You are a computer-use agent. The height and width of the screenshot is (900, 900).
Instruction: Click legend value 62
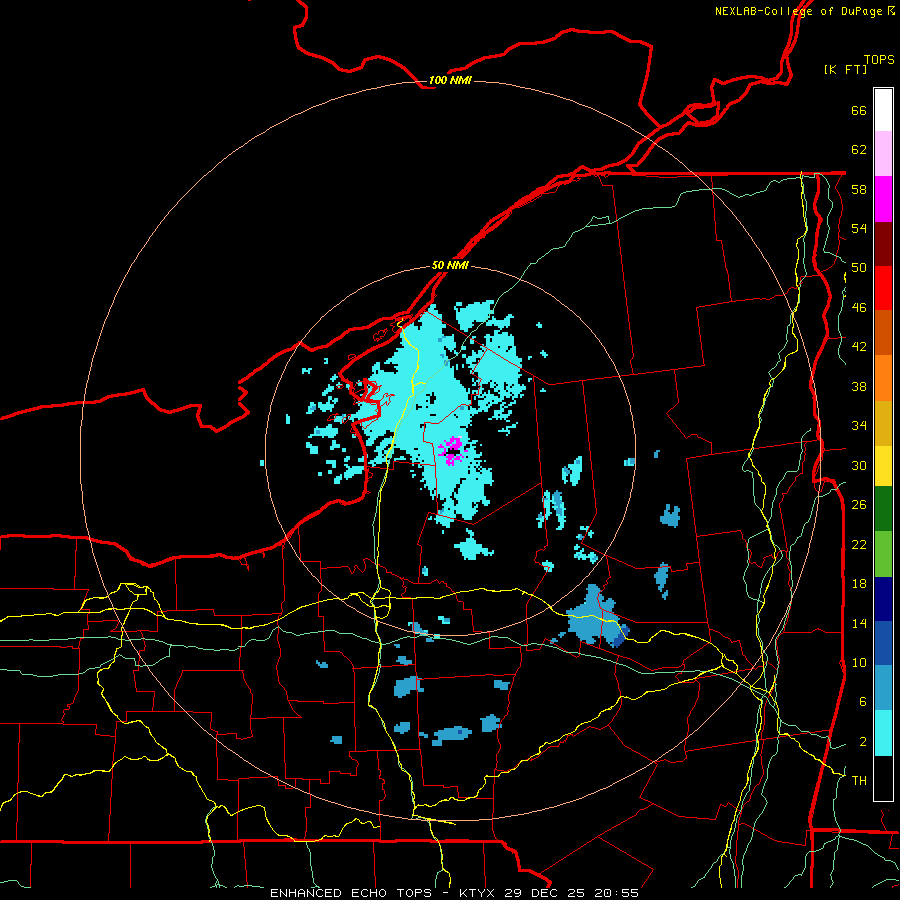[x=859, y=150]
